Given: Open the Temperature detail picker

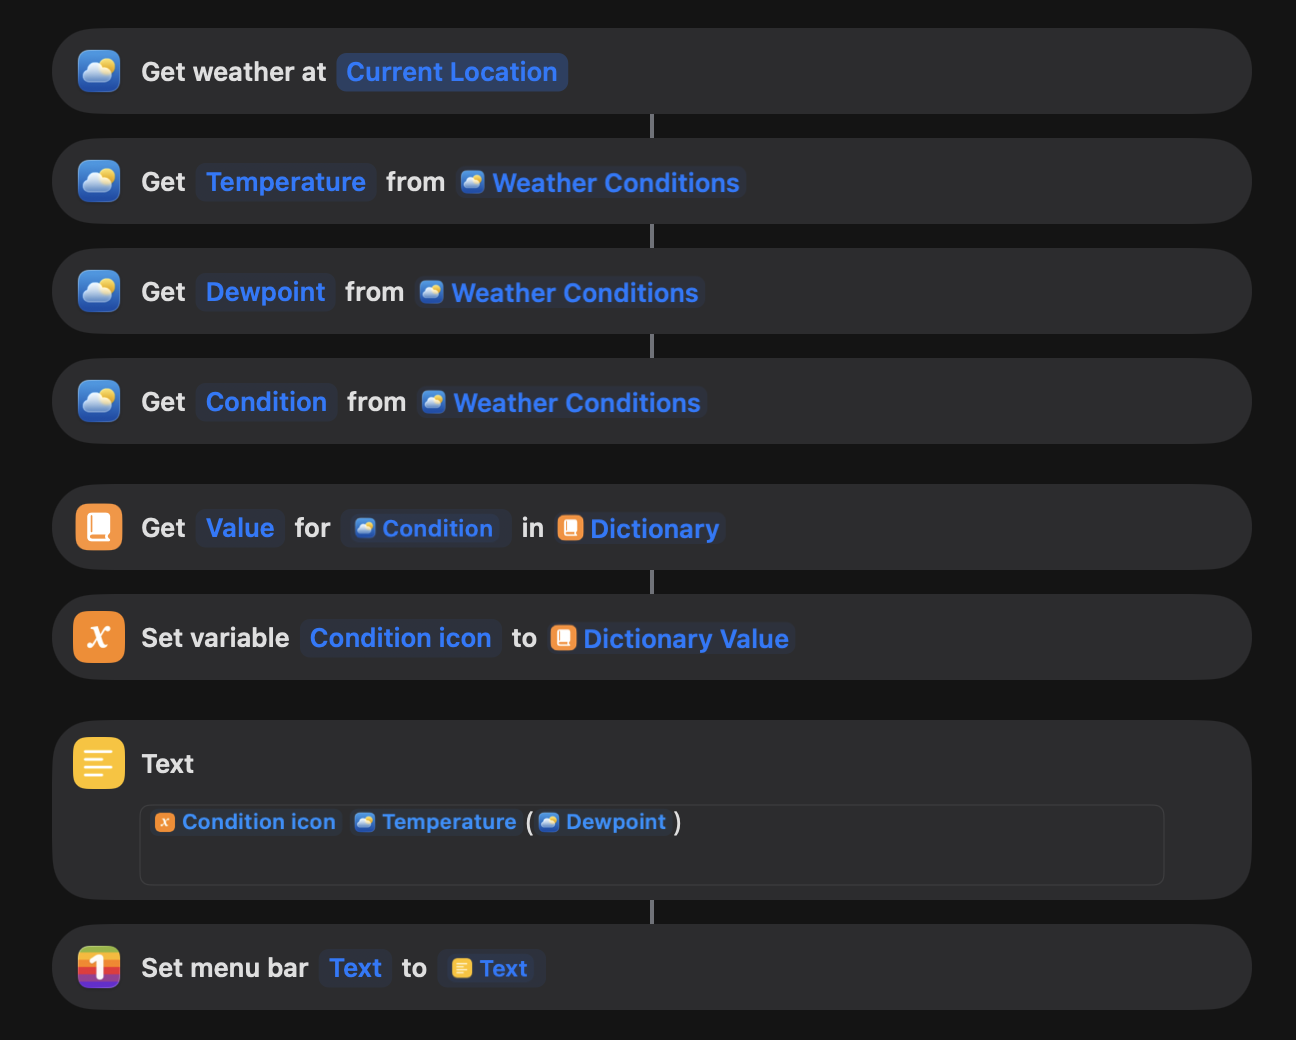Looking at the screenshot, I should pos(286,182).
